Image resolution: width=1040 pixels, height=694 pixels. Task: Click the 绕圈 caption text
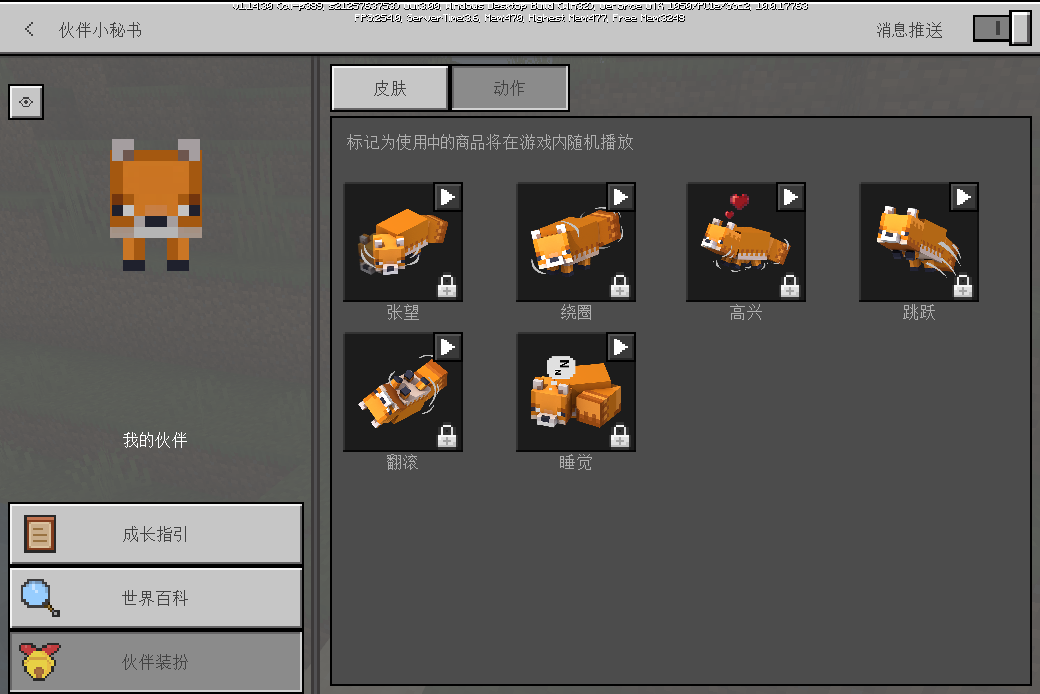click(576, 312)
